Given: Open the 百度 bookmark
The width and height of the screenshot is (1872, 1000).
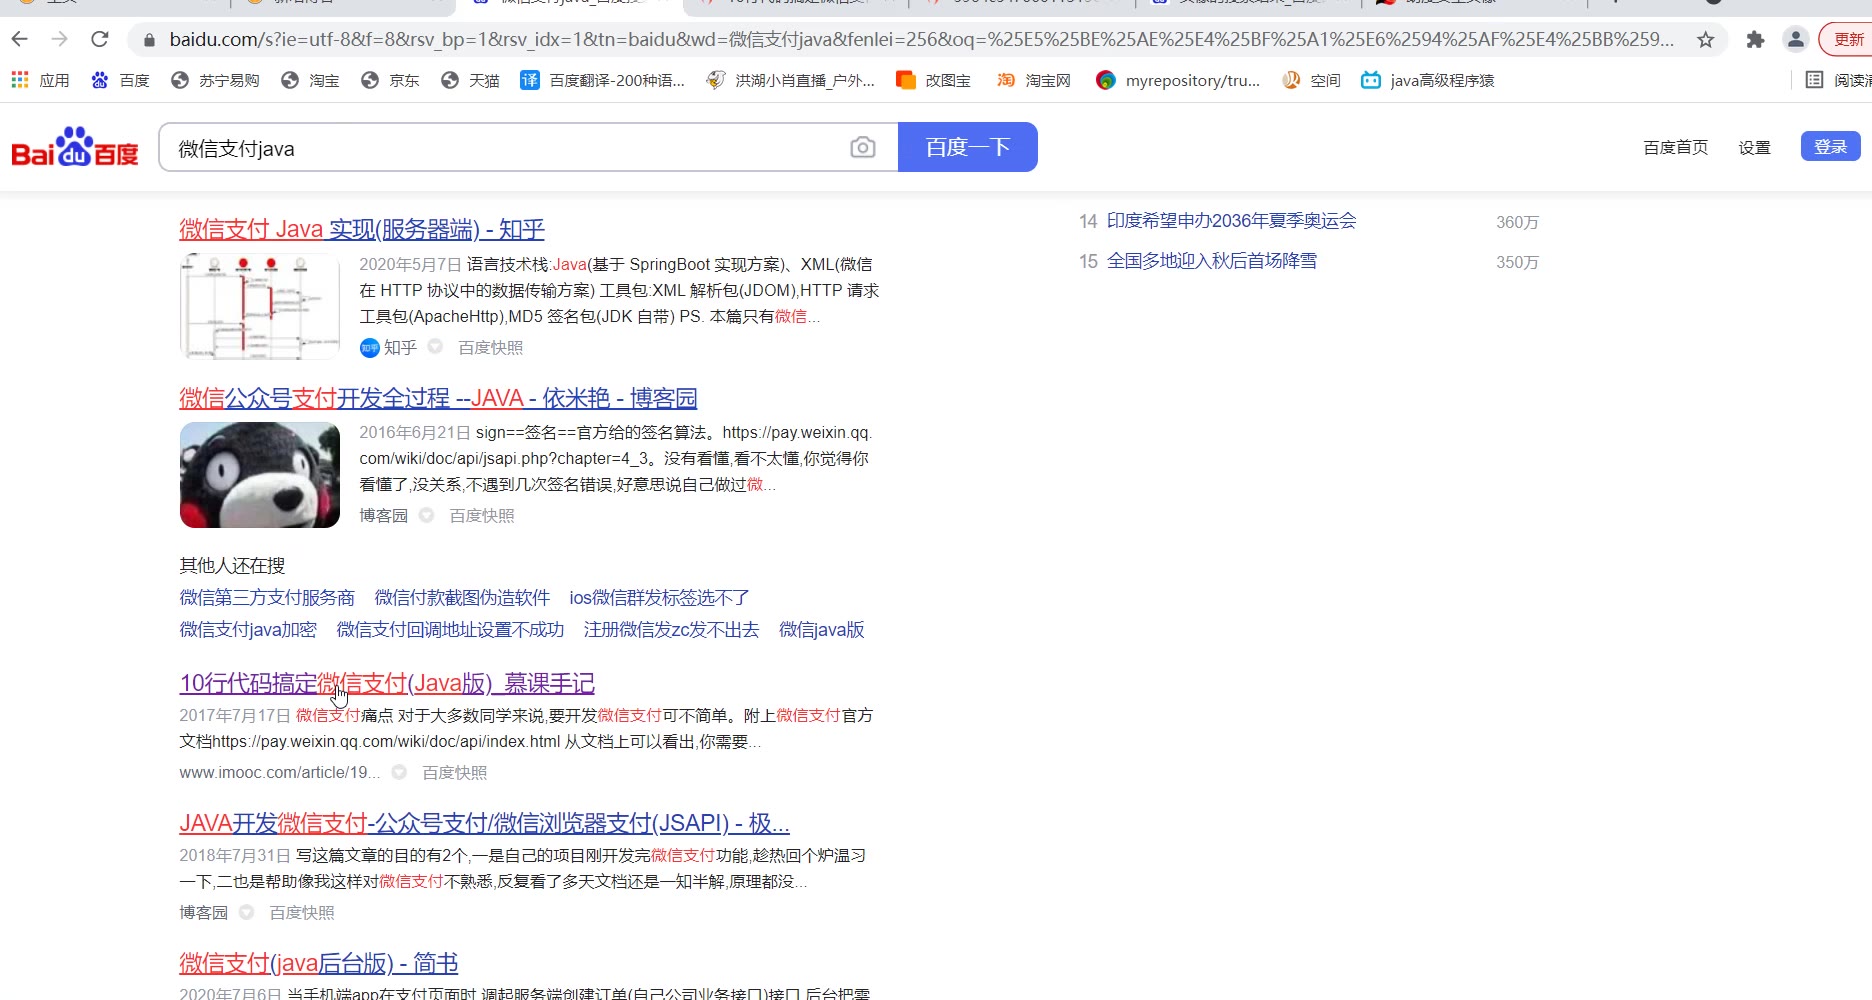Looking at the screenshot, I should tap(120, 80).
